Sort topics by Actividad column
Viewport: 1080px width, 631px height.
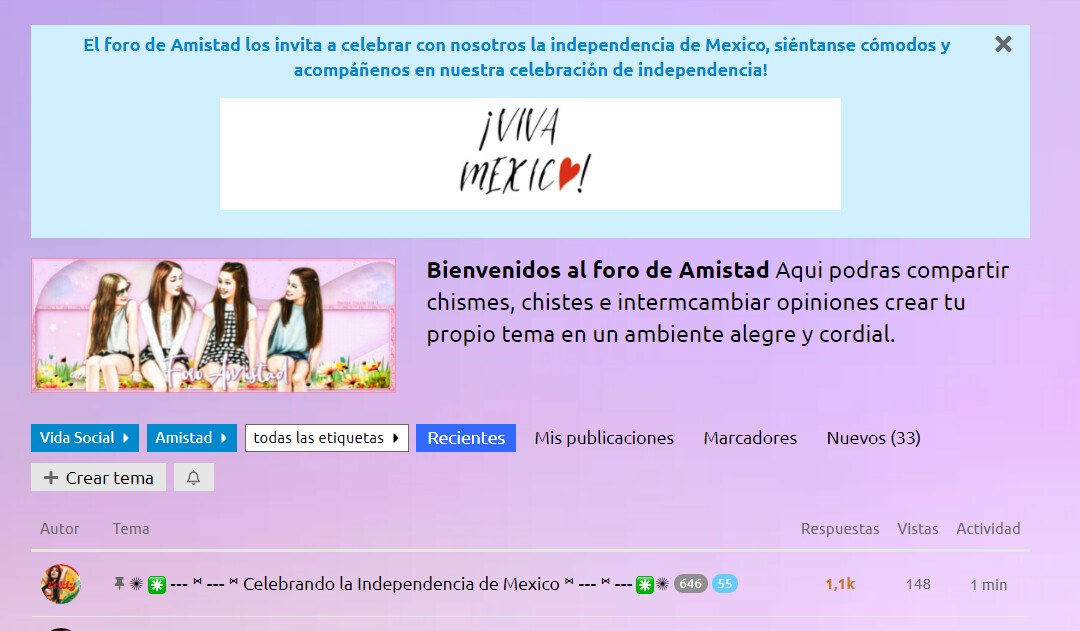click(x=988, y=528)
